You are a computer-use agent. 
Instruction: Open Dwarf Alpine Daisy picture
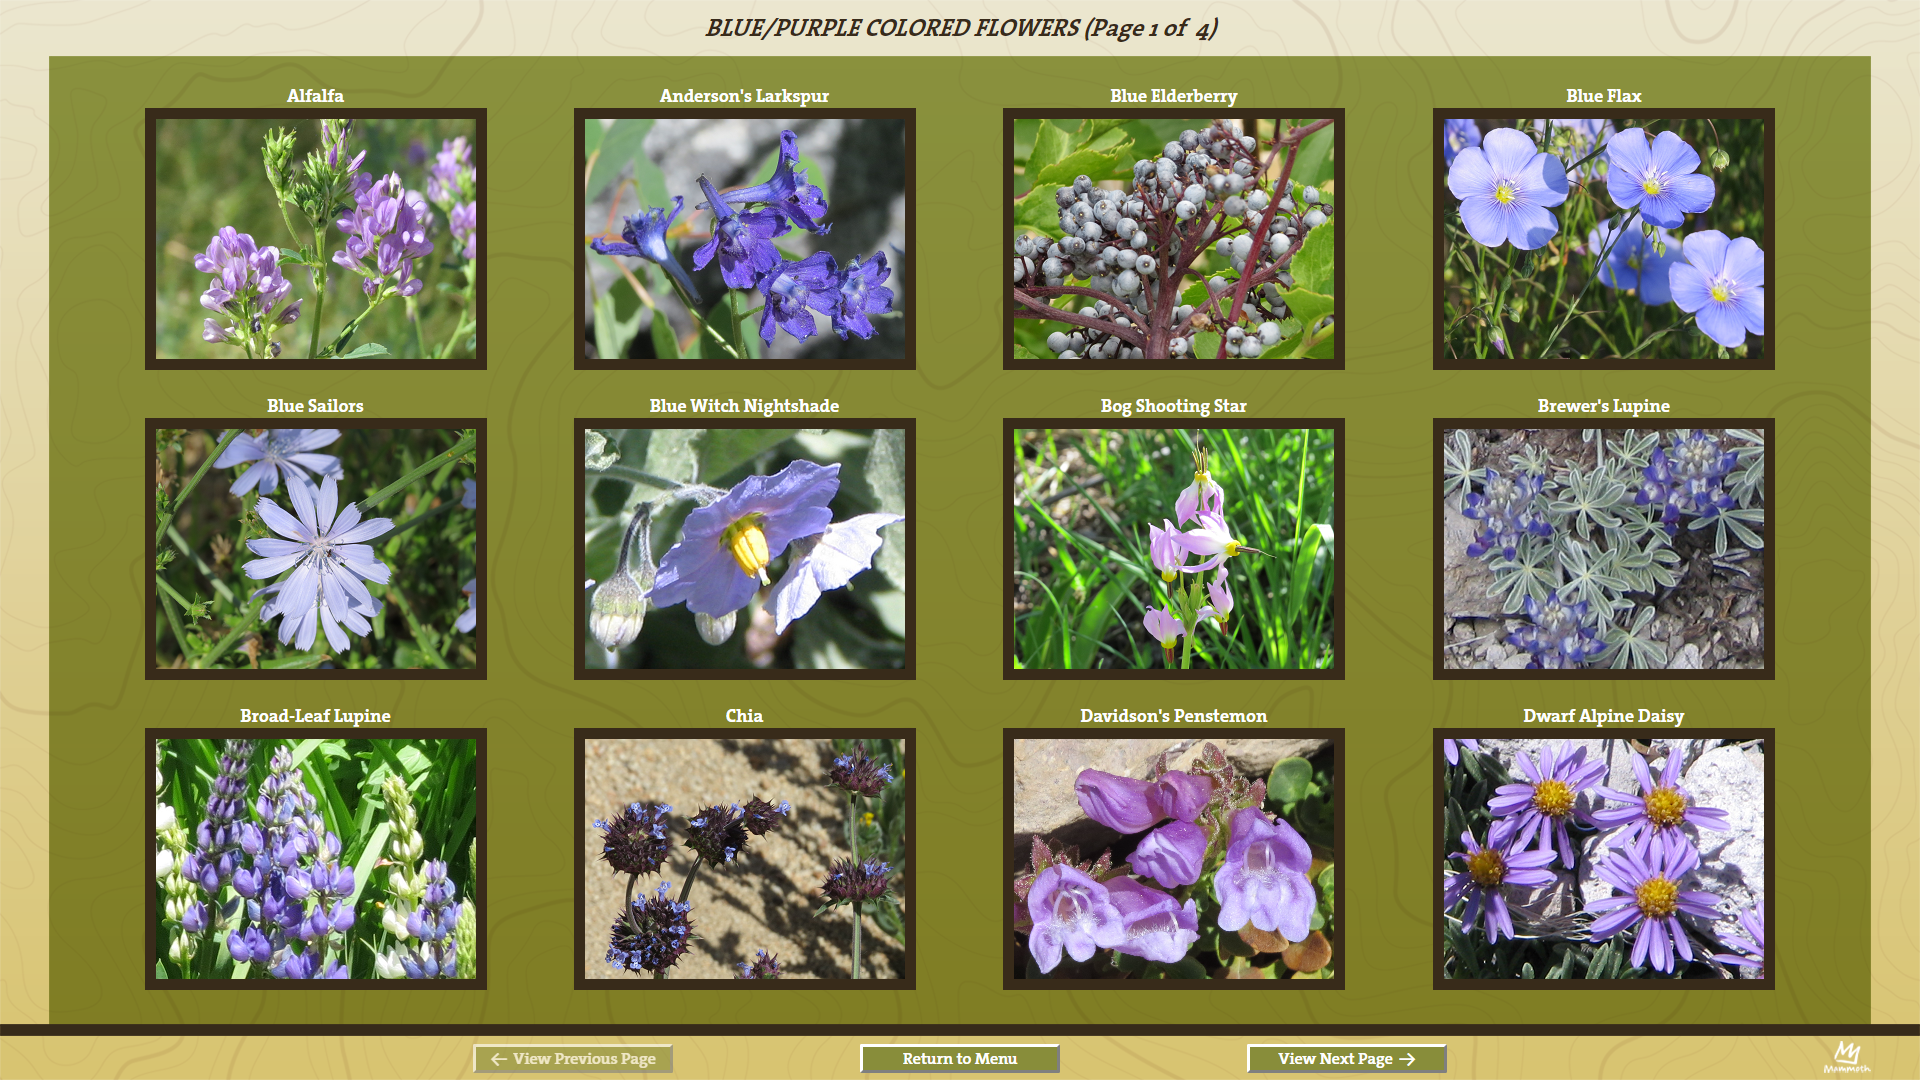(x=1603, y=859)
